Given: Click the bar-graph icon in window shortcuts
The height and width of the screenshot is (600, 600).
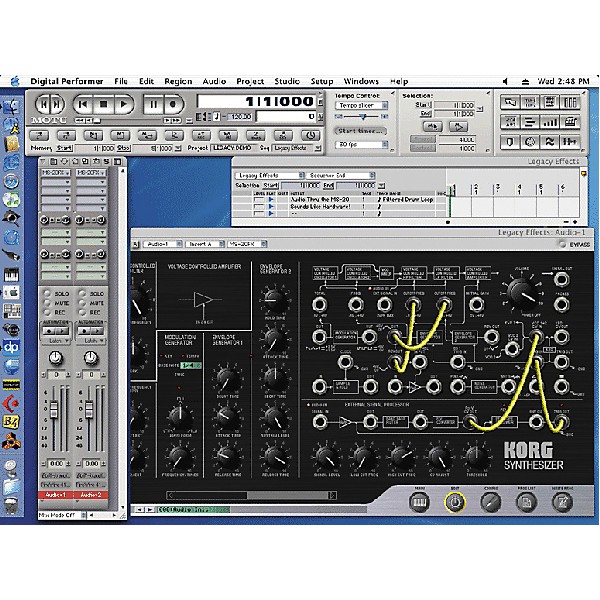Looking at the screenshot, I should (x=550, y=122).
